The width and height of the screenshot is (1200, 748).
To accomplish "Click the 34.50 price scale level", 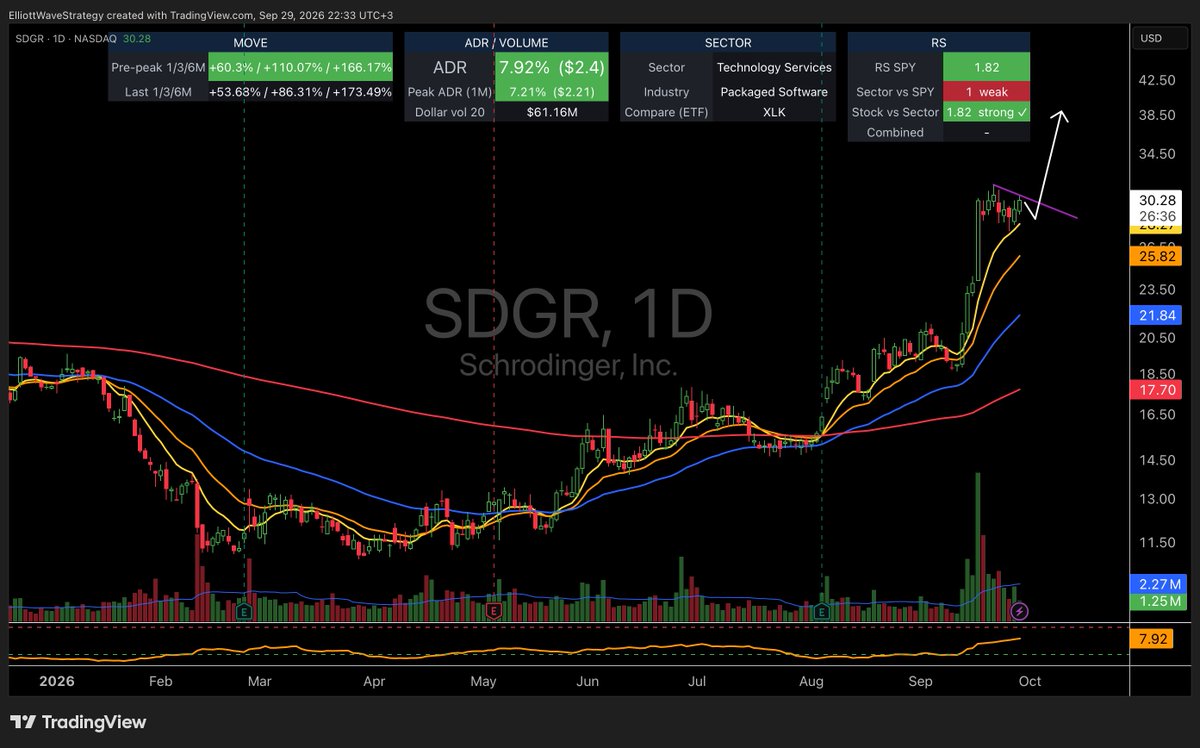I will 1156,154.
